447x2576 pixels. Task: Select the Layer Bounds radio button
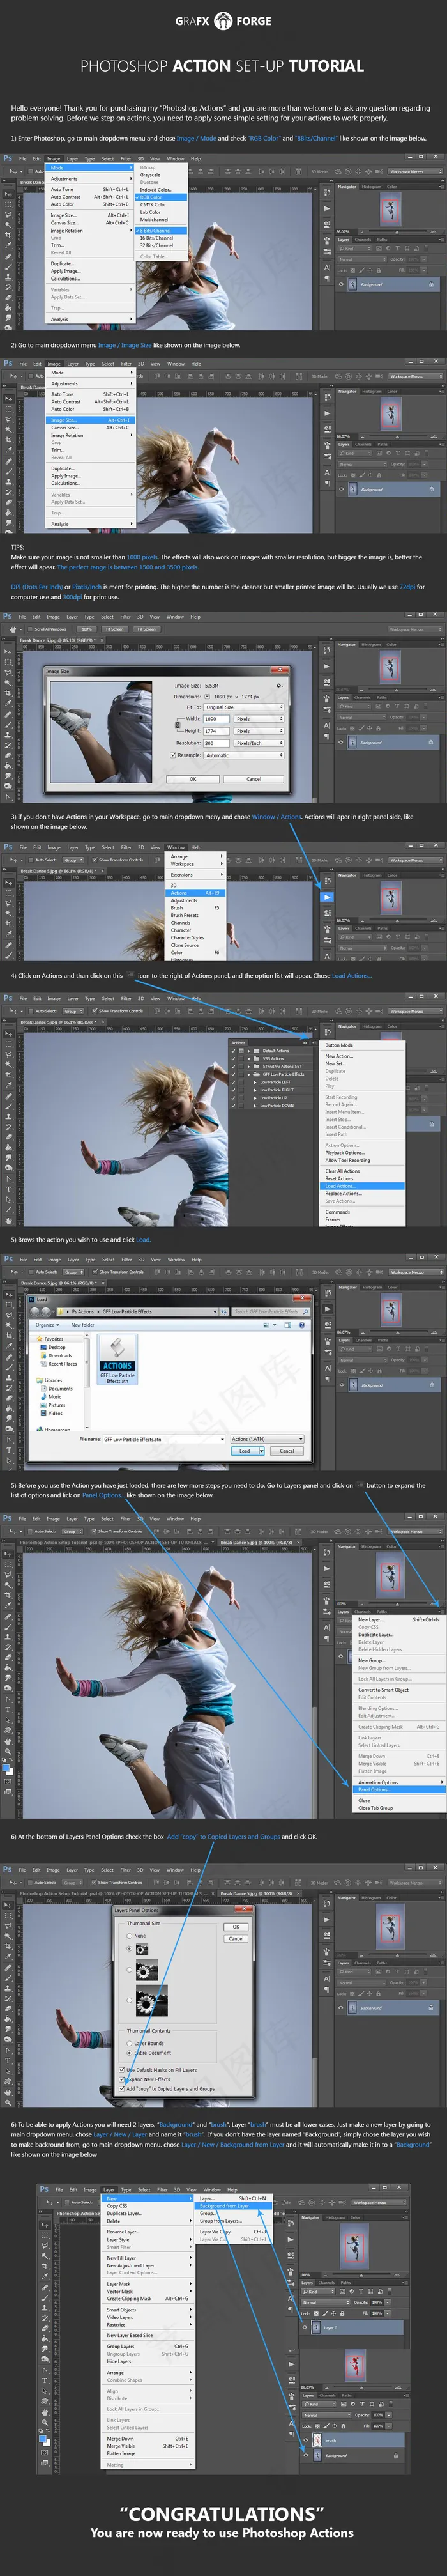point(129,2043)
